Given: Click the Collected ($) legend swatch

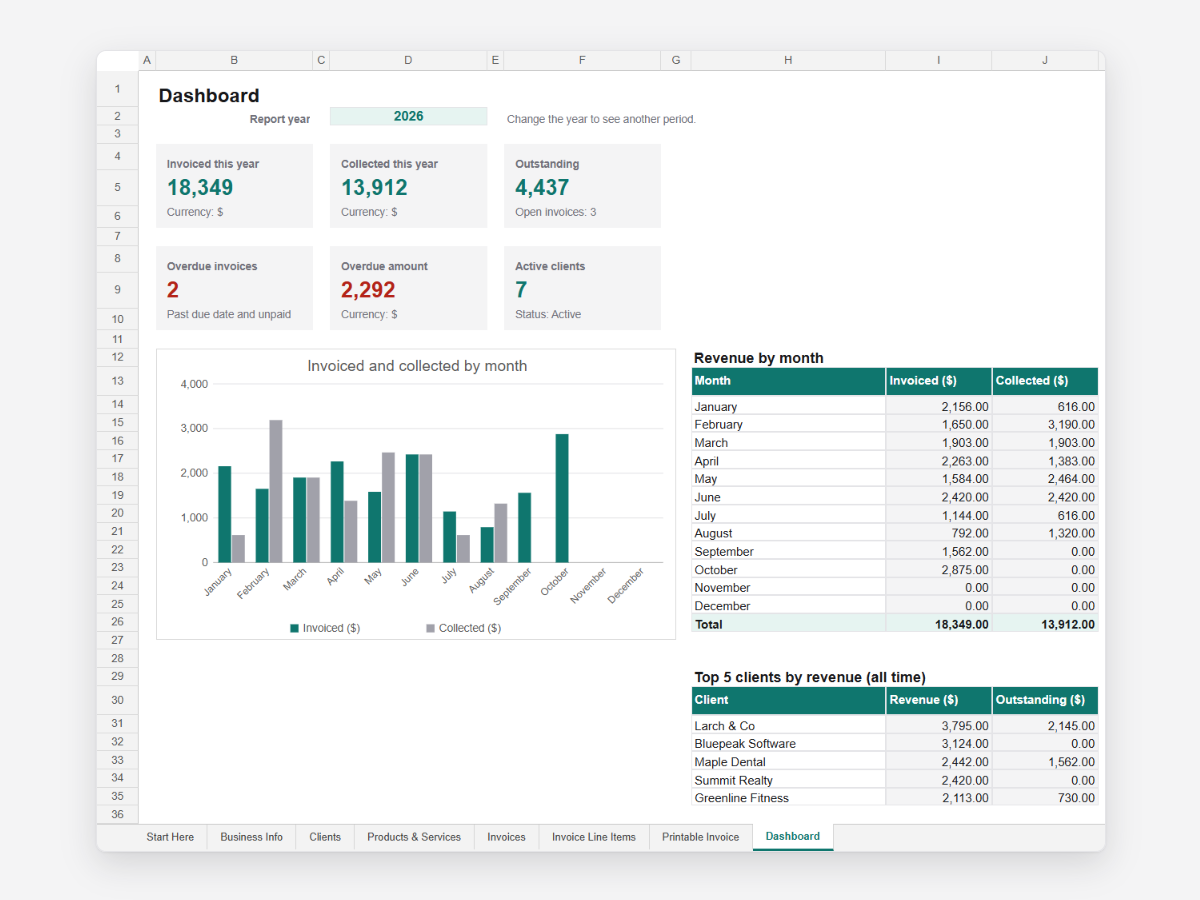Looking at the screenshot, I should pos(431,628).
